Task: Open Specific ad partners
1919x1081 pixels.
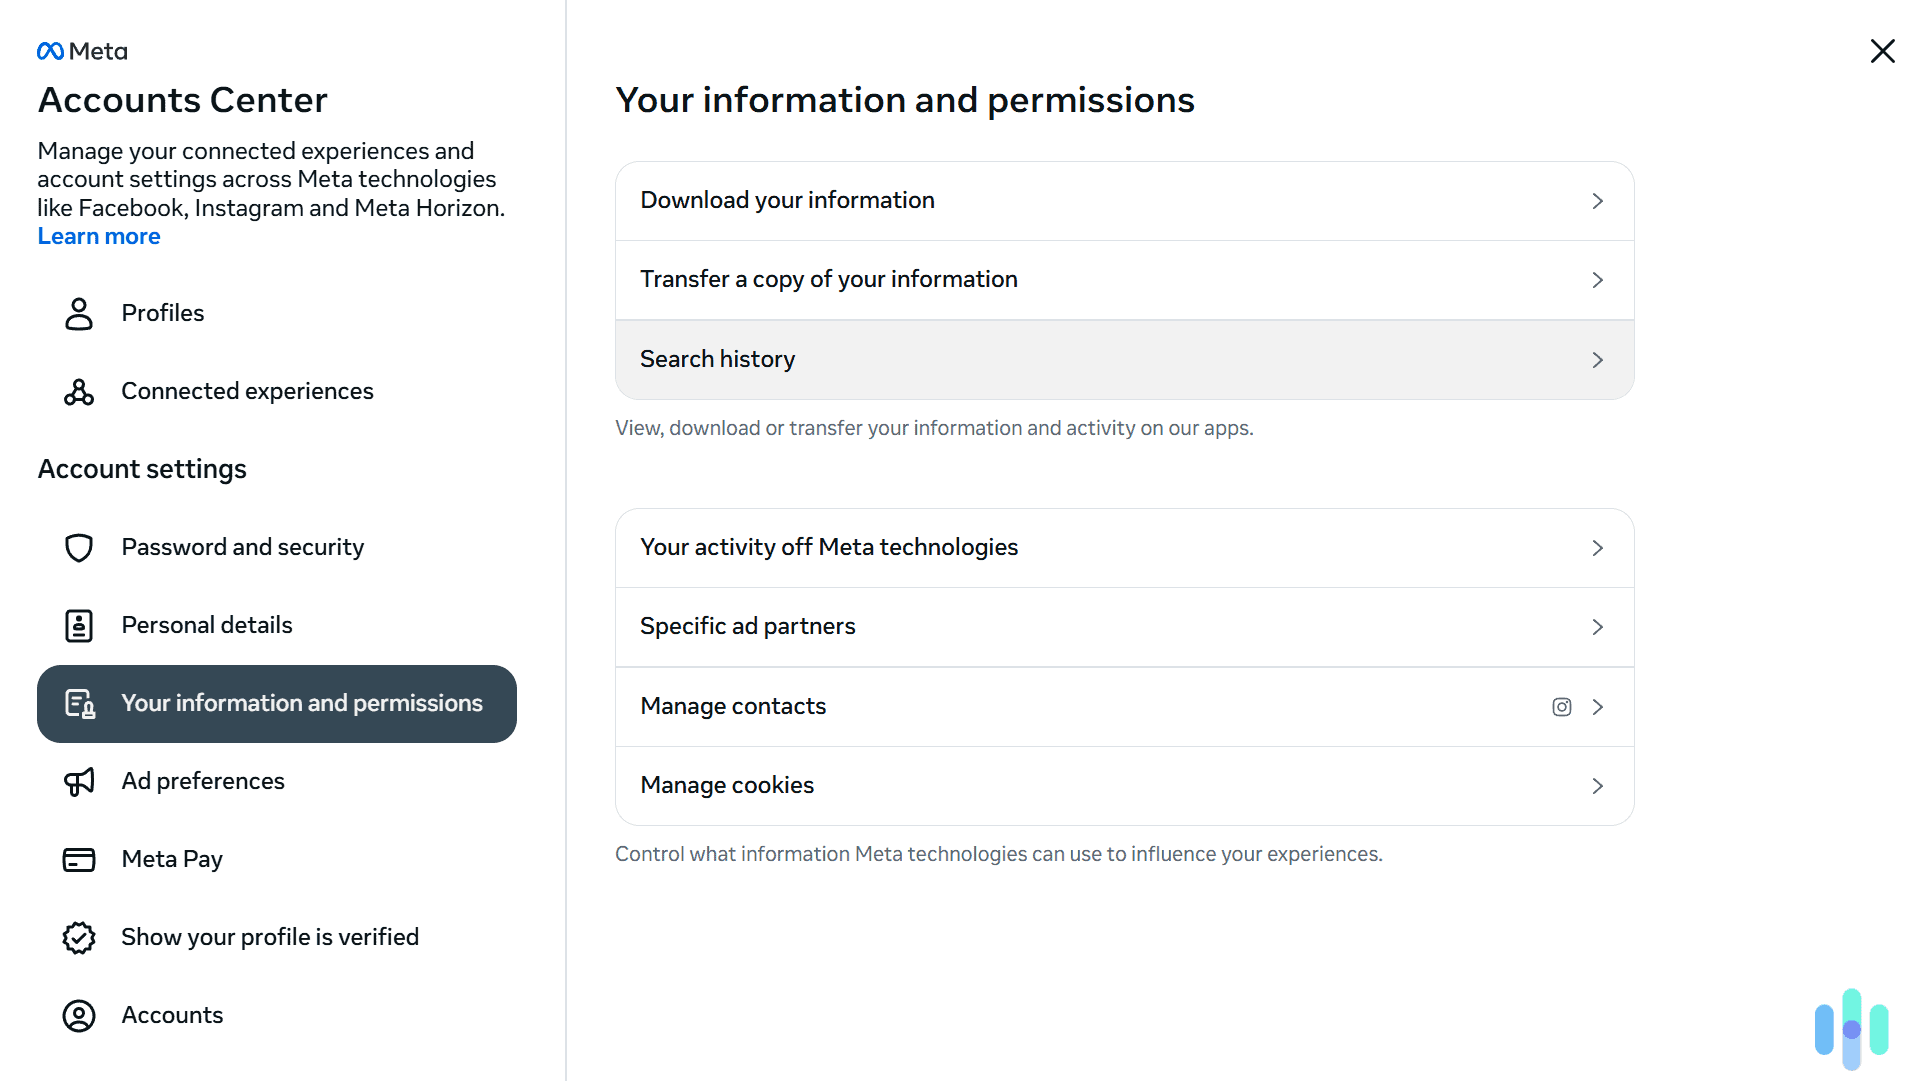Action: [x=1123, y=626]
